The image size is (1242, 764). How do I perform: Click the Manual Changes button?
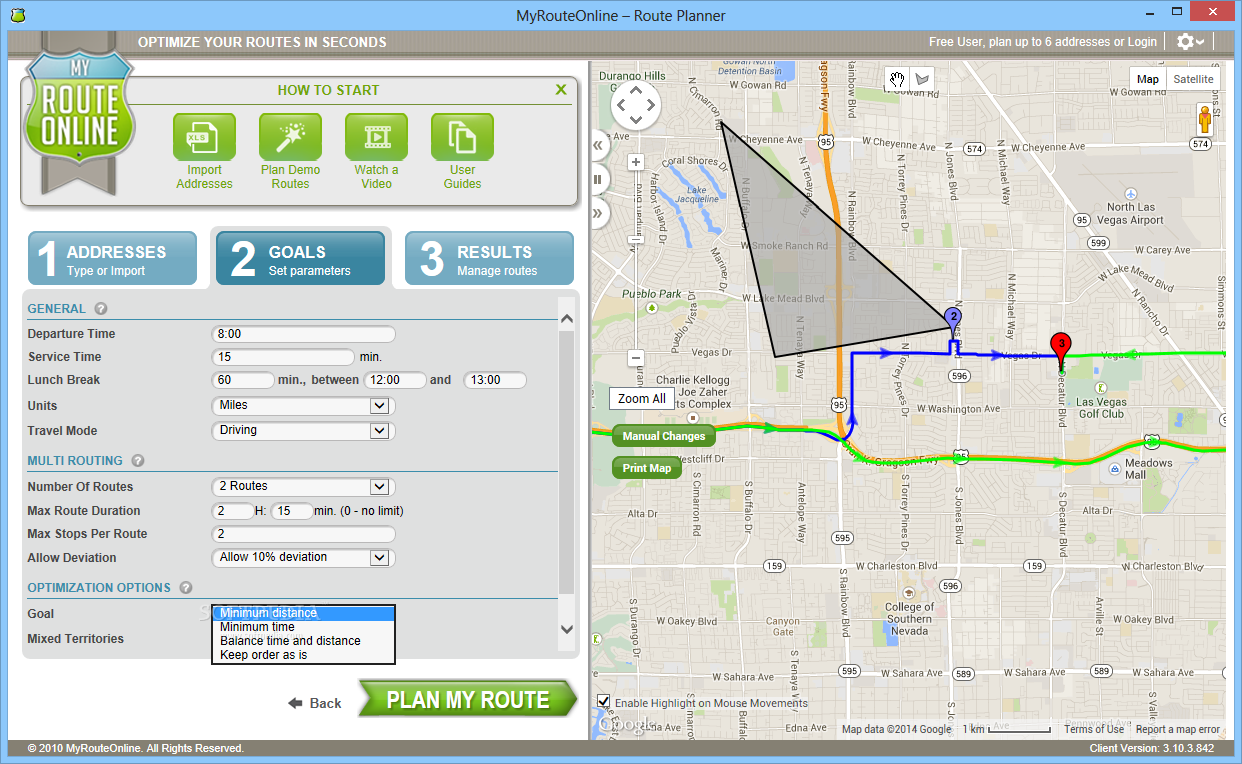(x=664, y=436)
